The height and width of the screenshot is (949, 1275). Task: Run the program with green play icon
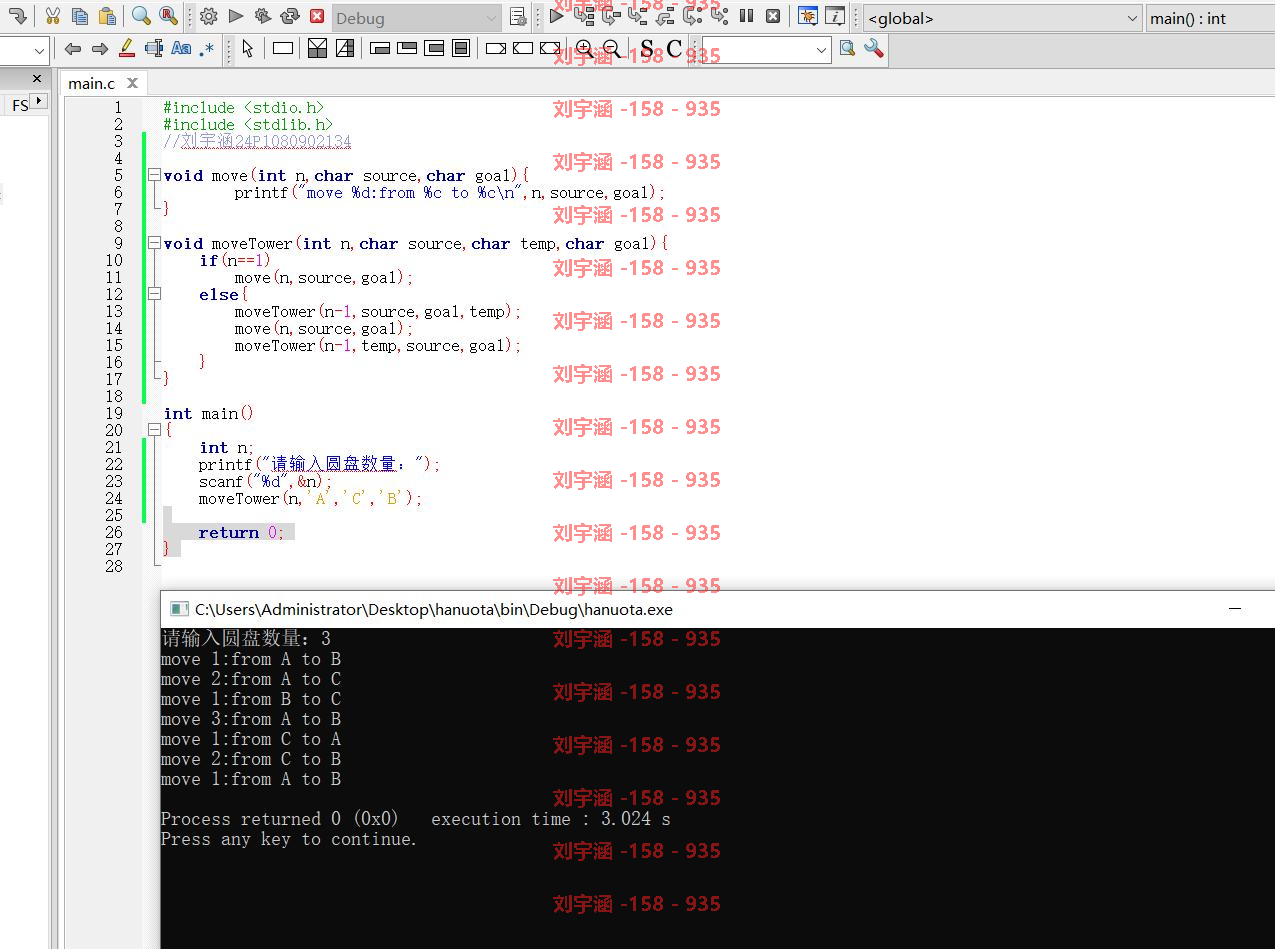236,16
